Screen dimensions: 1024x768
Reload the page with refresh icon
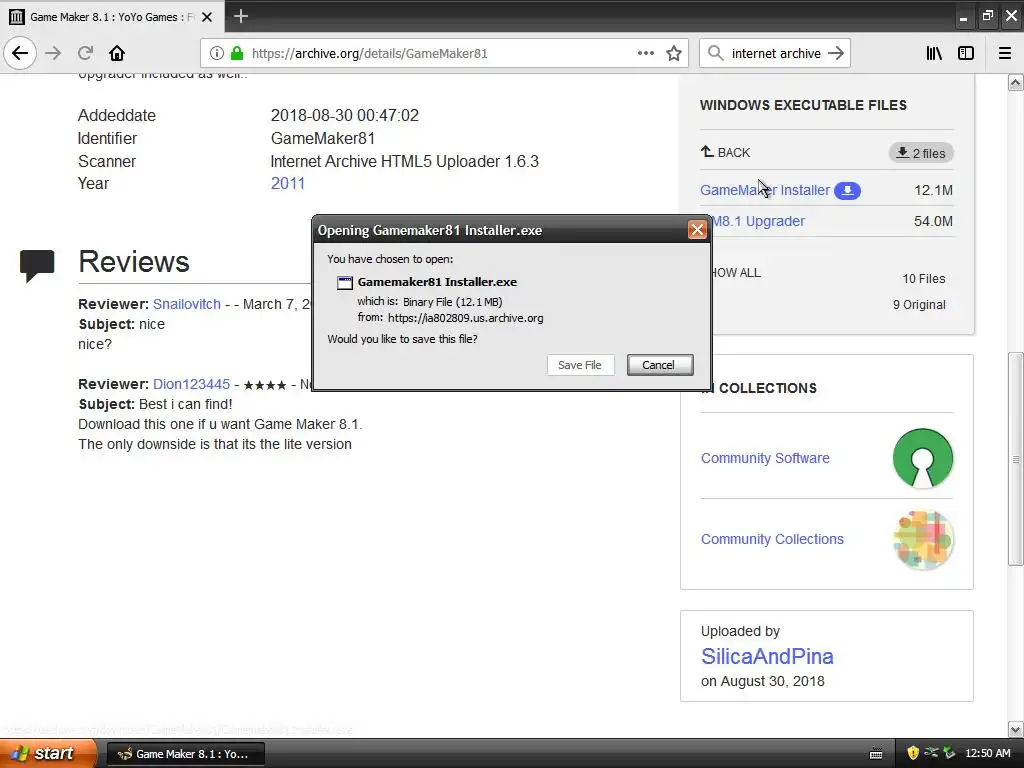tap(85, 53)
